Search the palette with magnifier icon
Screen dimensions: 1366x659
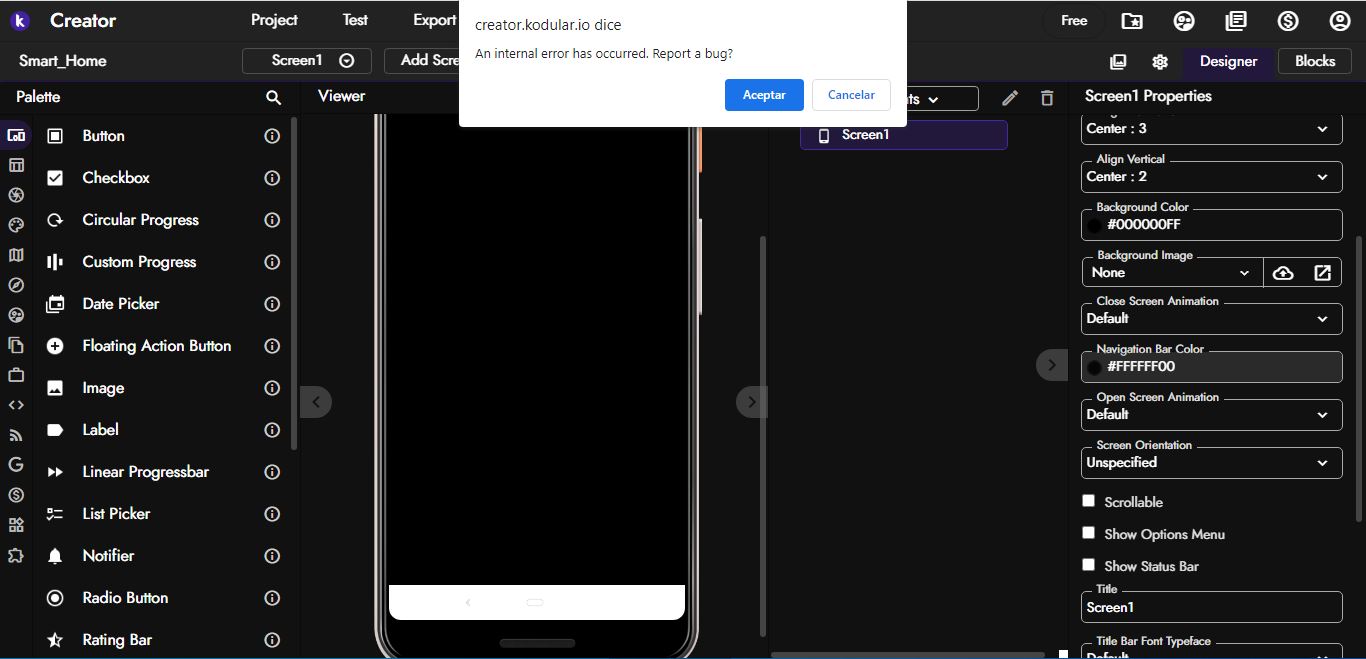[273, 97]
